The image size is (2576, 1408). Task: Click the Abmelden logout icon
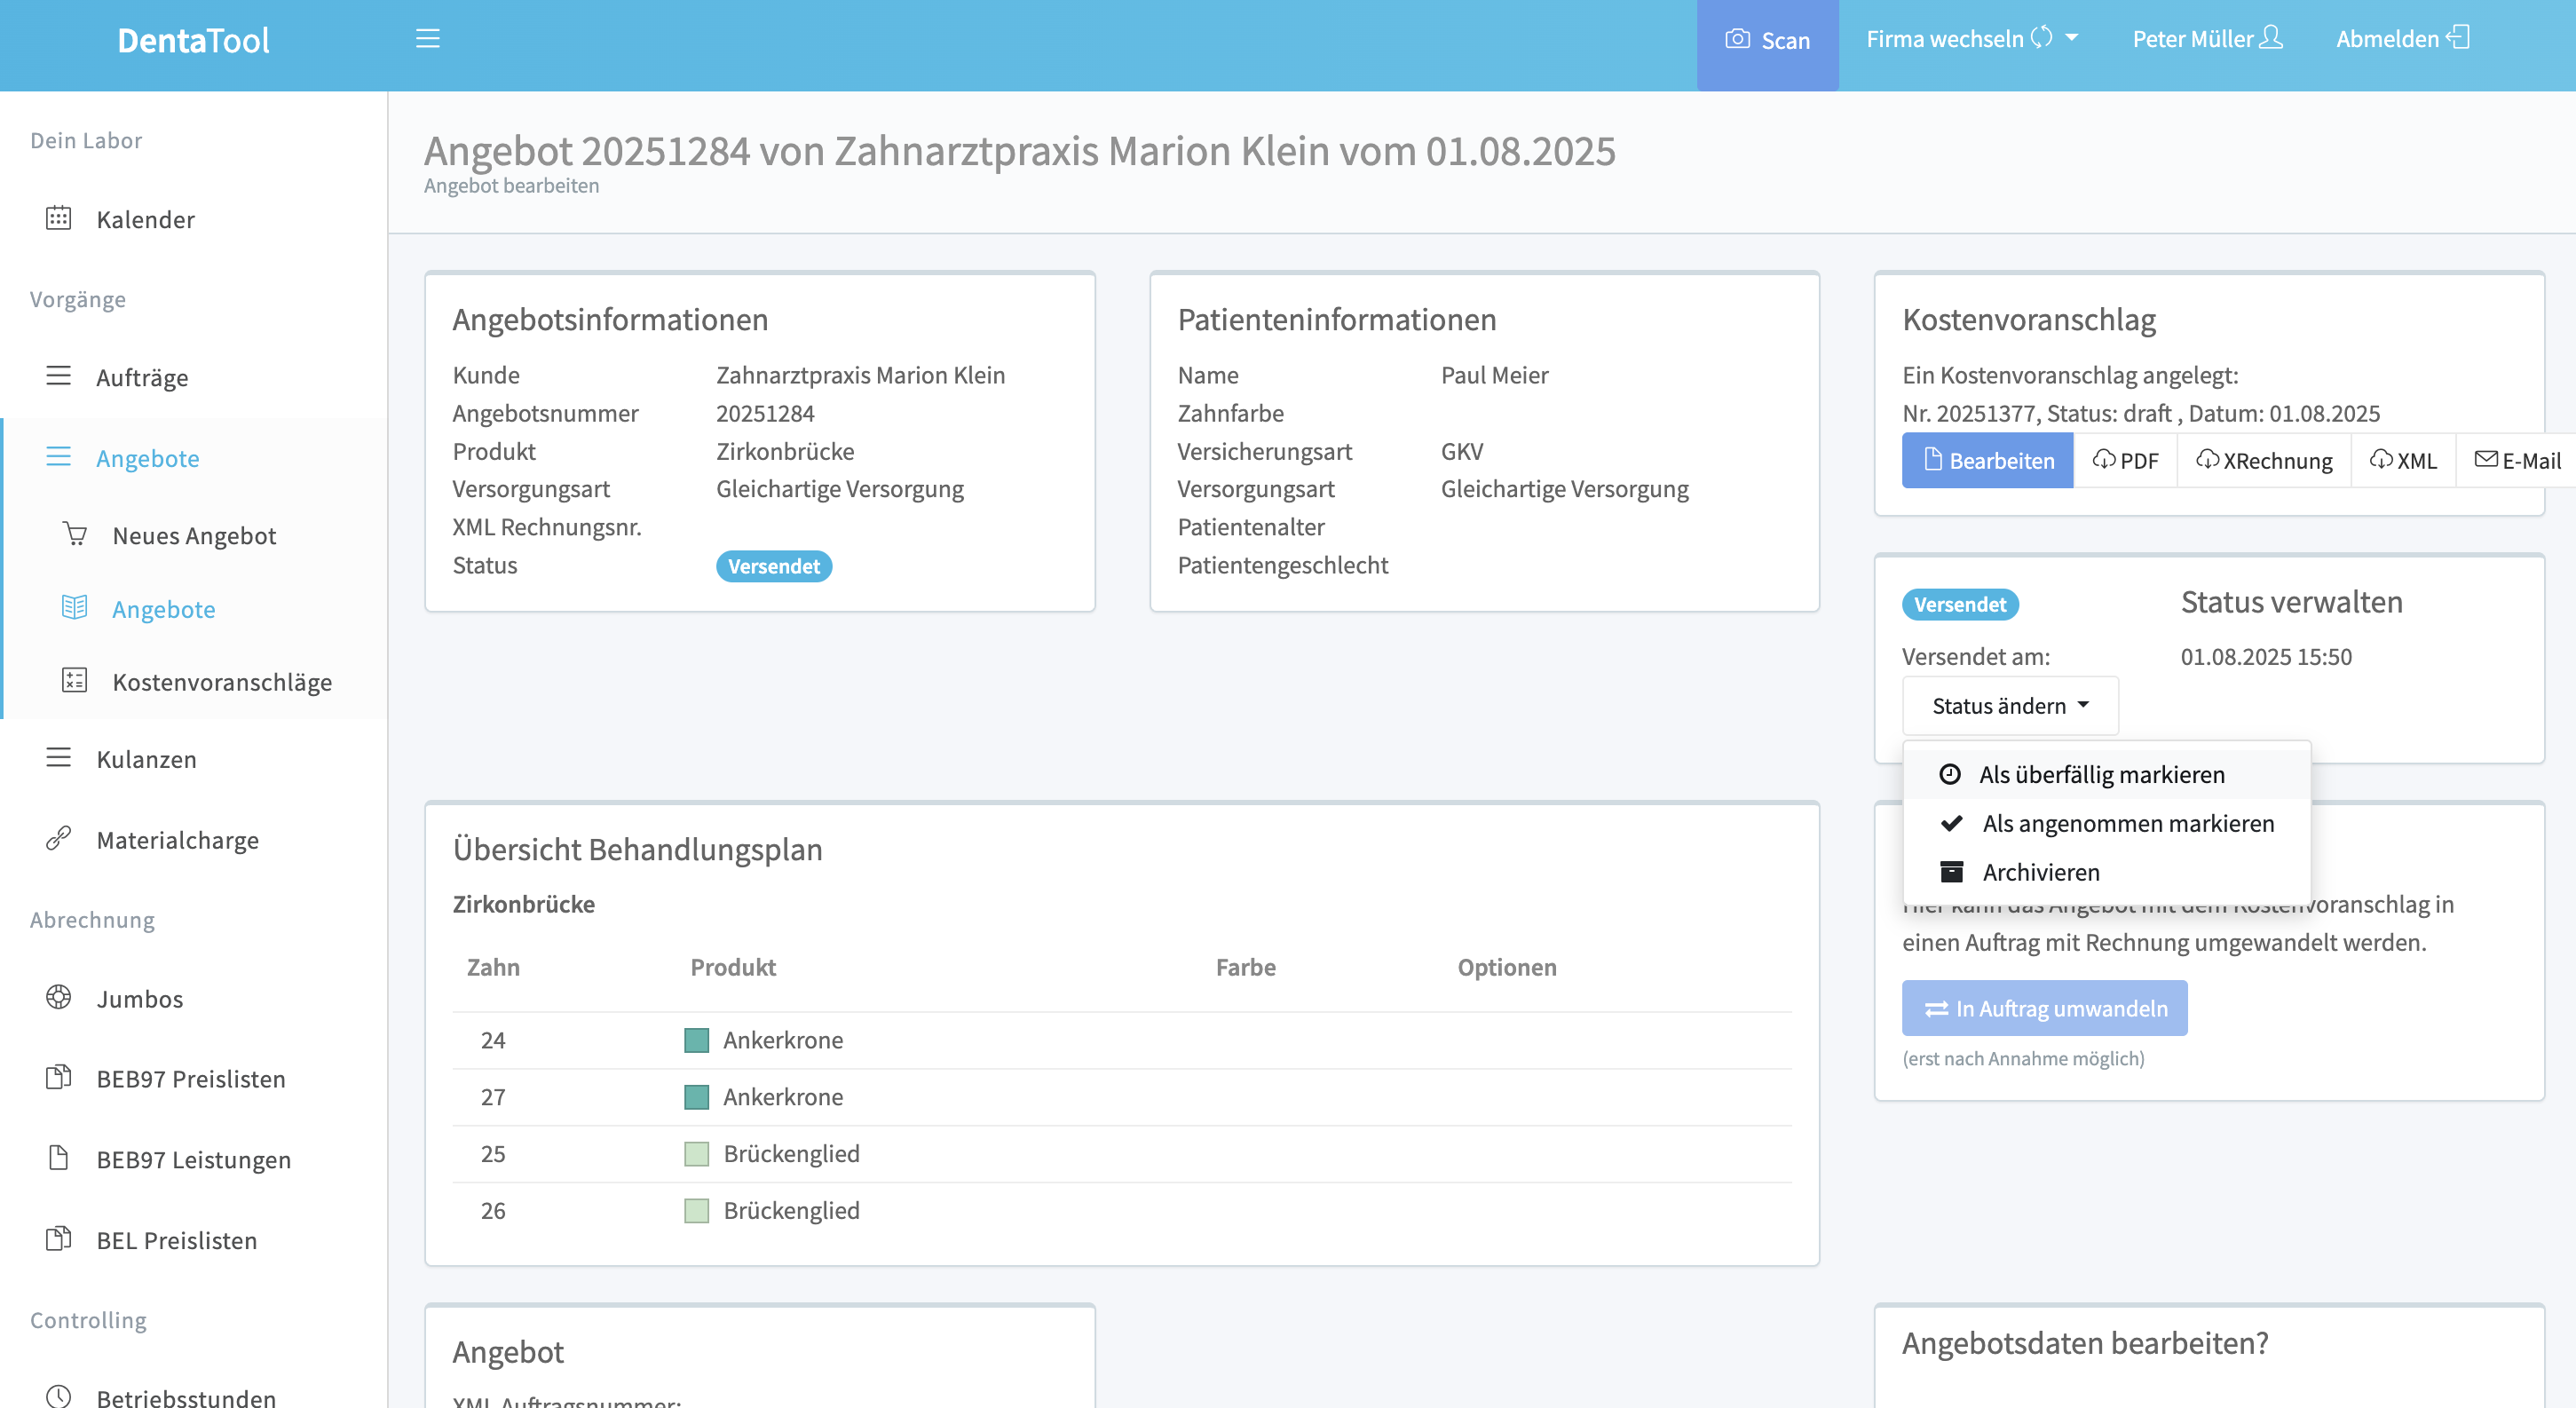2460,38
